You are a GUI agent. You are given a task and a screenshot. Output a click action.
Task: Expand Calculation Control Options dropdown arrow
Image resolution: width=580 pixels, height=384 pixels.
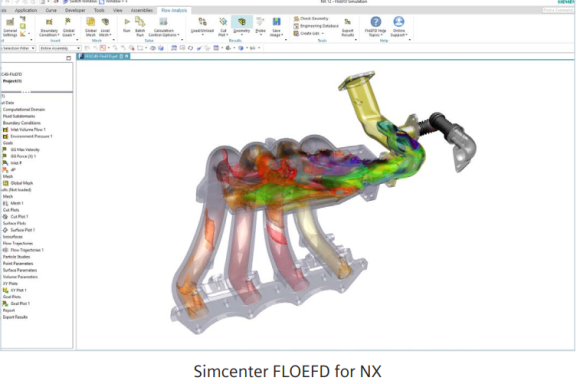pyautogui.click(x=178, y=35)
